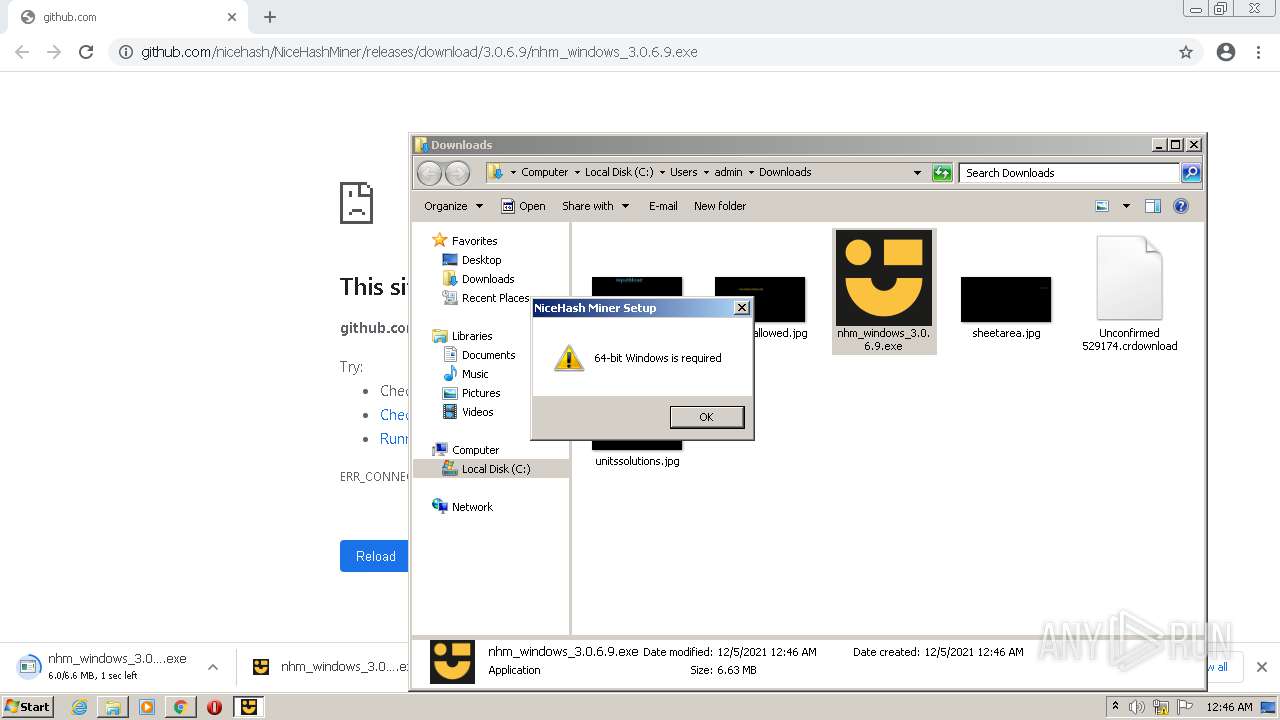Screen dimensions: 1280x720
Task: Refresh the Downloads folder address
Action: (942, 172)
